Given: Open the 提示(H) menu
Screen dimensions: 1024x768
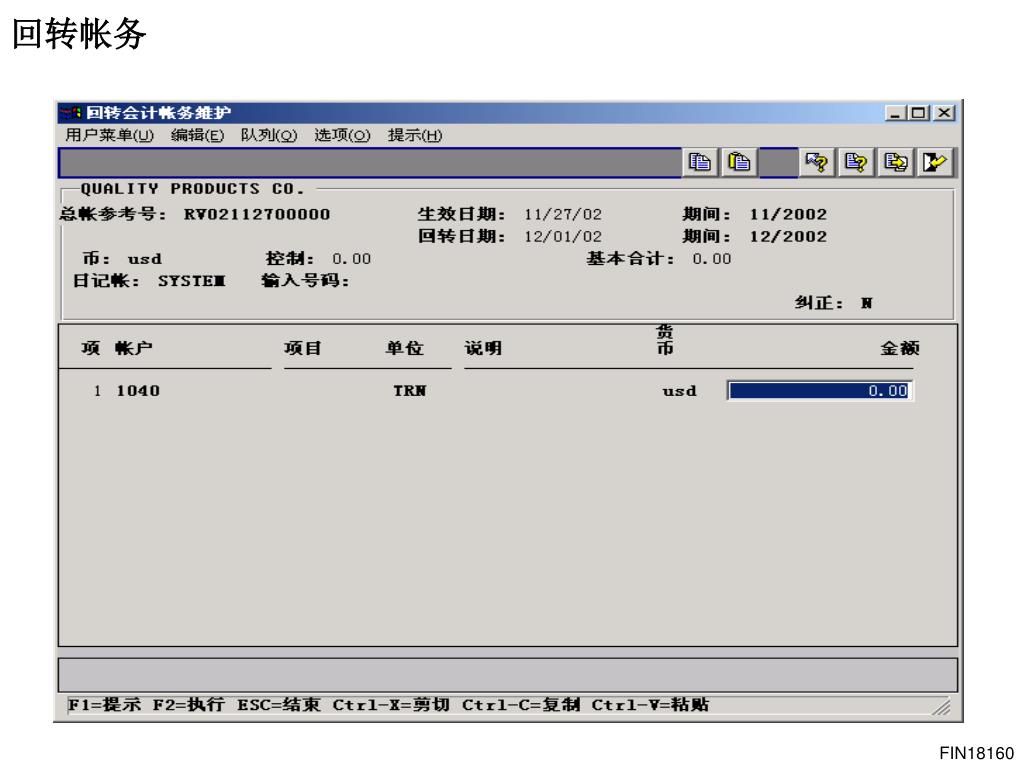Looking at the screenshot, I should (x=415, y=136).
